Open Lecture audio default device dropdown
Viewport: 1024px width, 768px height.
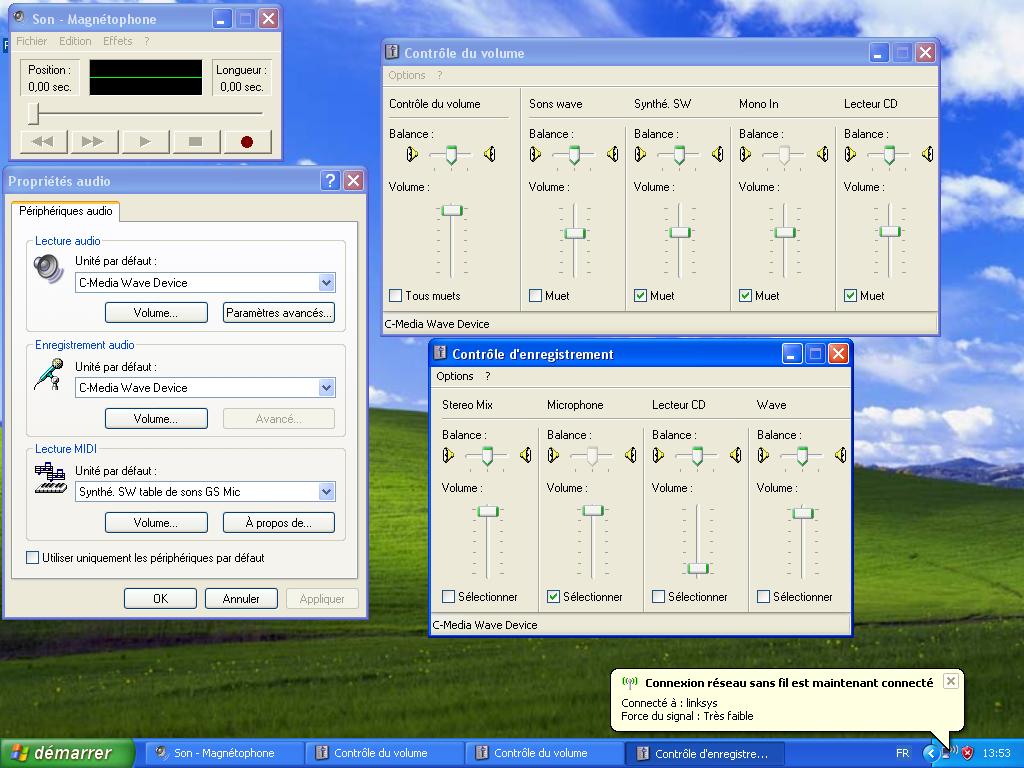click(x=326, y=283)
